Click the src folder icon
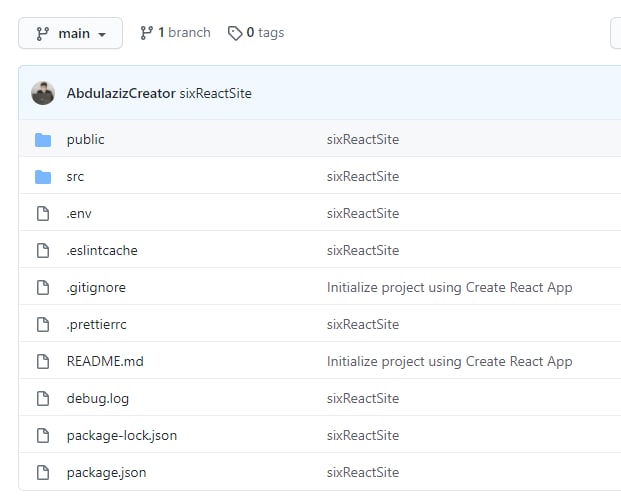 43,177
